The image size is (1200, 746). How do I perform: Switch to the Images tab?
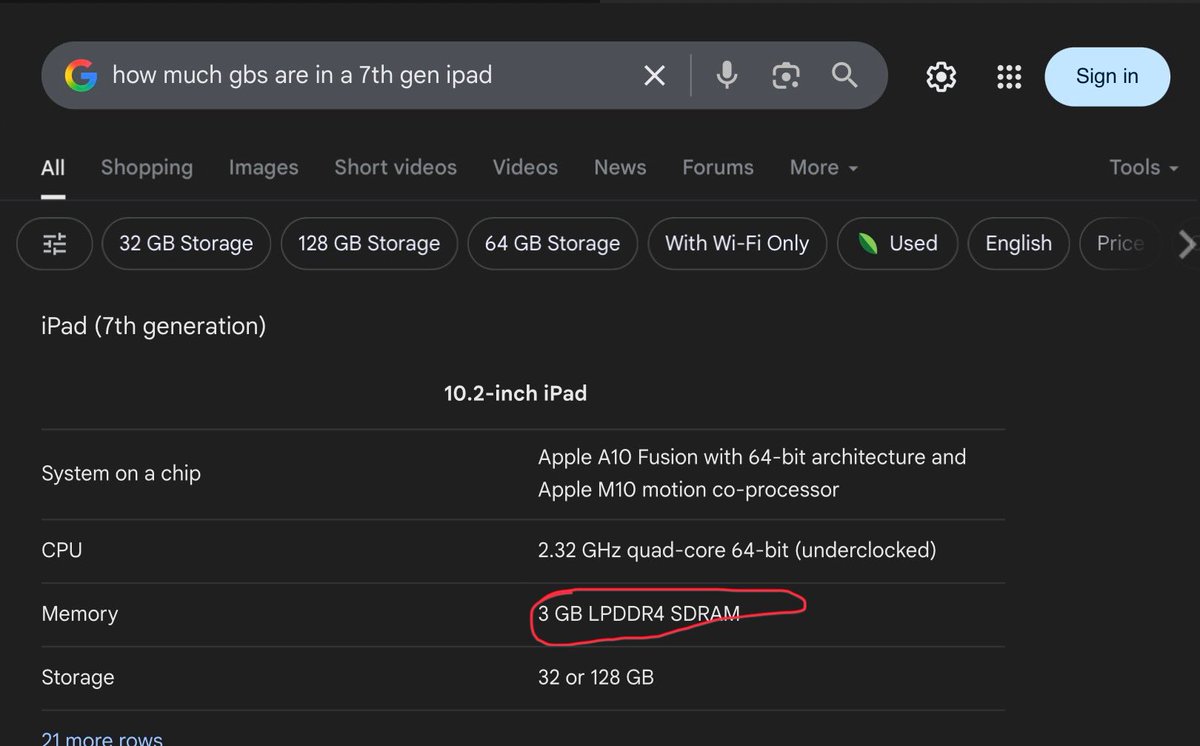tap(263, 168)
